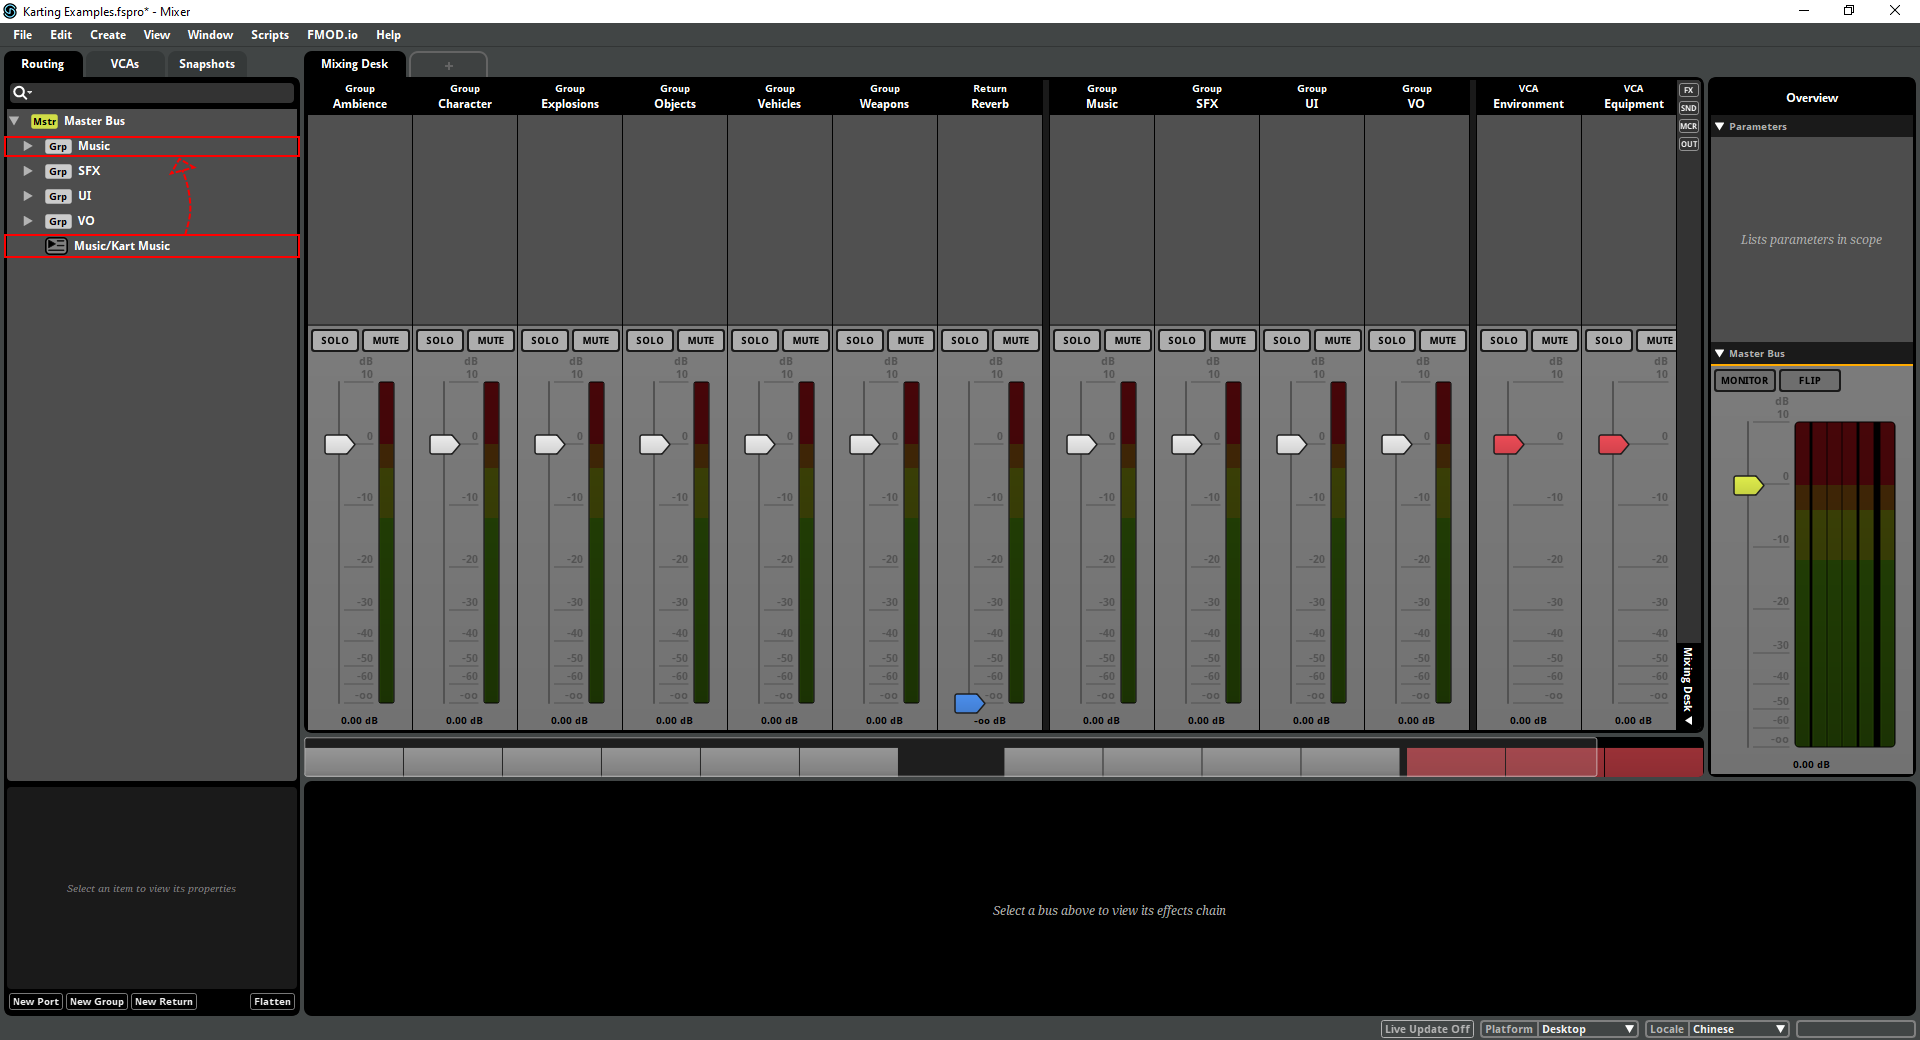Click the New Return button
Viewport: 1920px width, 1040px height.
coord(164,1002)
